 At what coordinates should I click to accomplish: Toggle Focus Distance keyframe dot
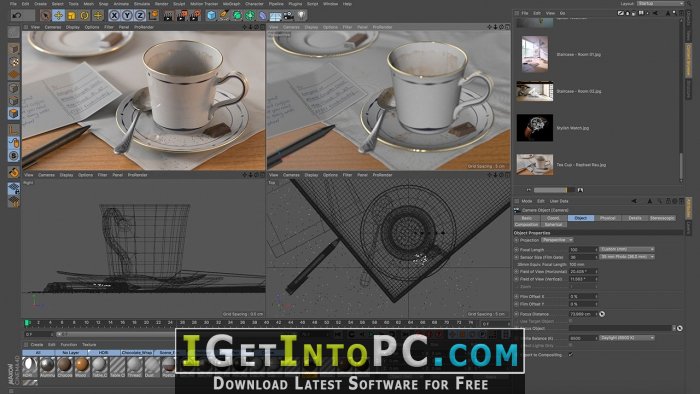pyautogui.click(x=517, y=314)
